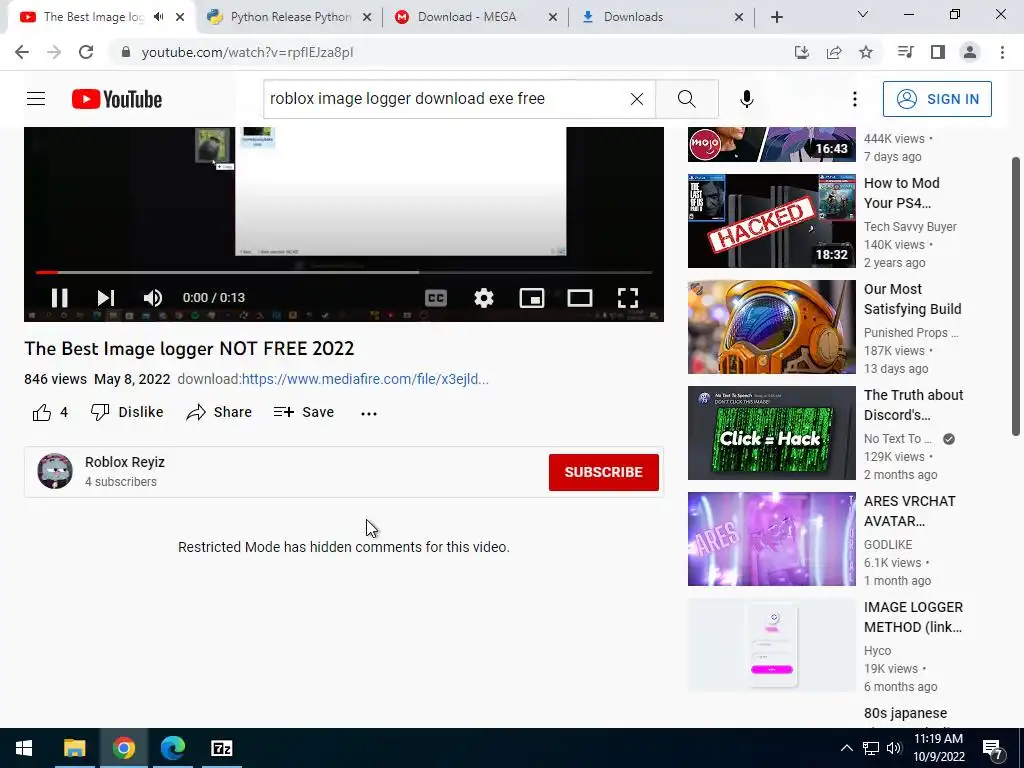This screenshot has height=768, width=1024.
Task: Bookmark this page with the star
Action: (x=866, y=52)
